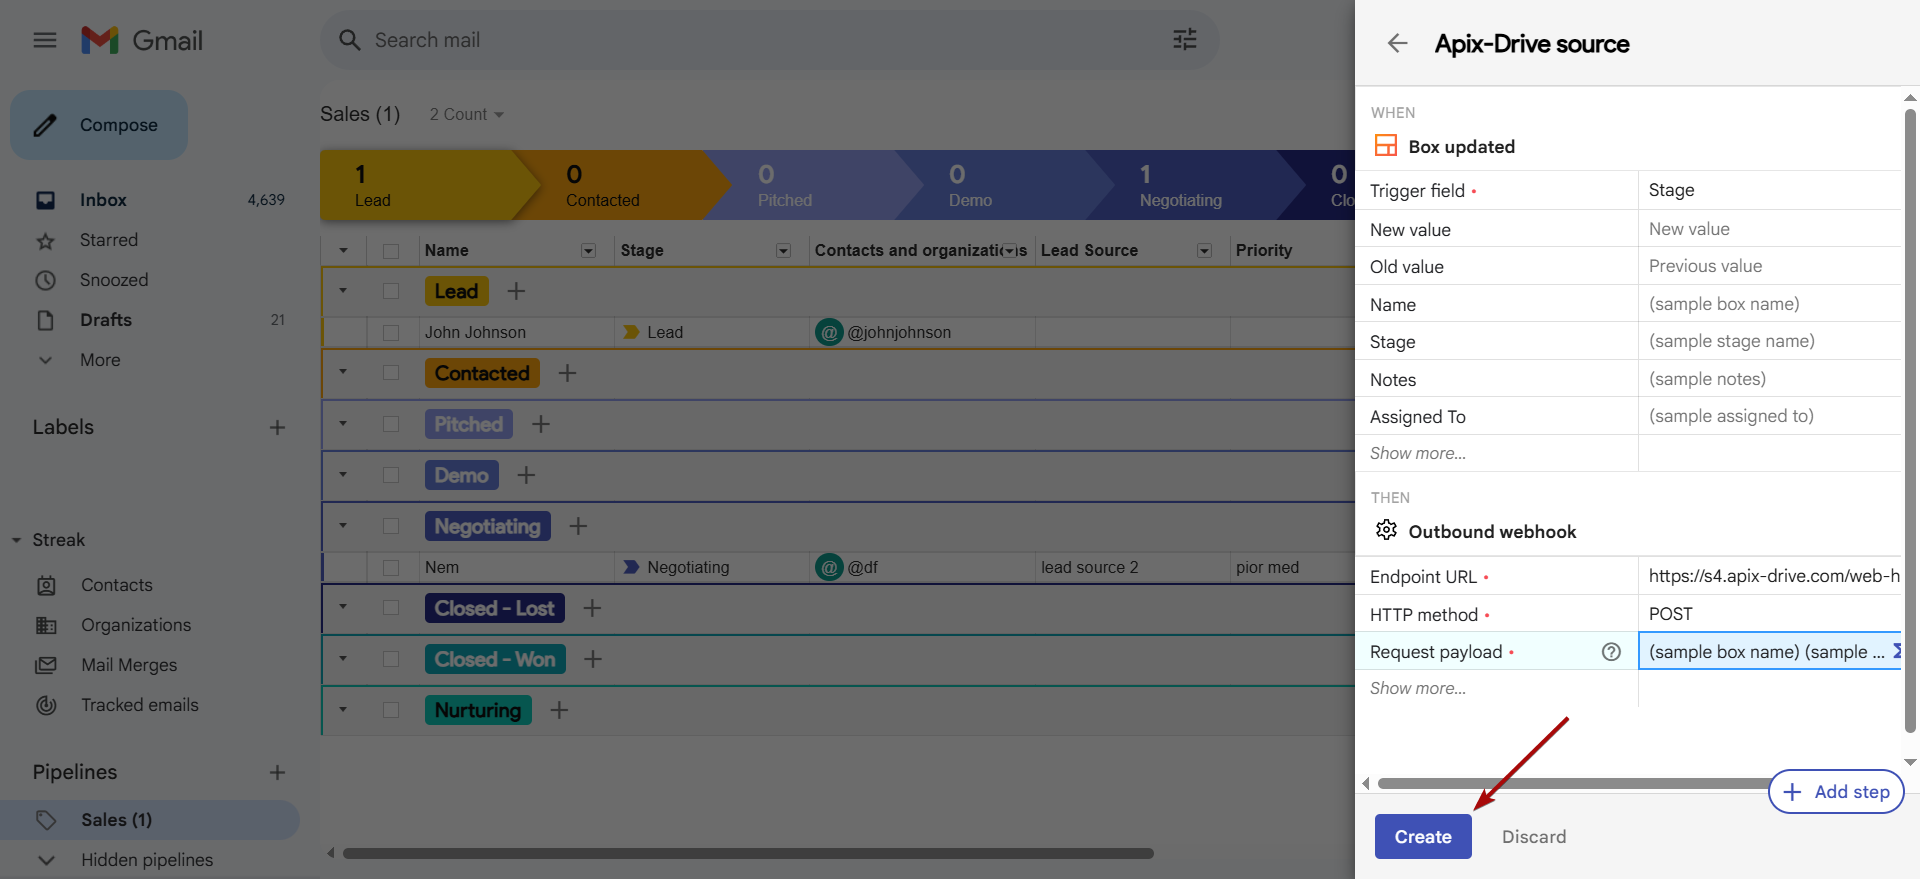Add a box to the Contacted stage

[567, 373]
